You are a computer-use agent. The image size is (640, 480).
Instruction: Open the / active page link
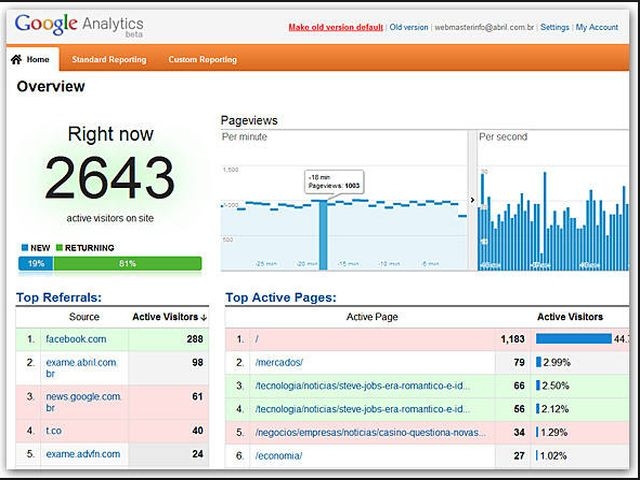point(257,339)
